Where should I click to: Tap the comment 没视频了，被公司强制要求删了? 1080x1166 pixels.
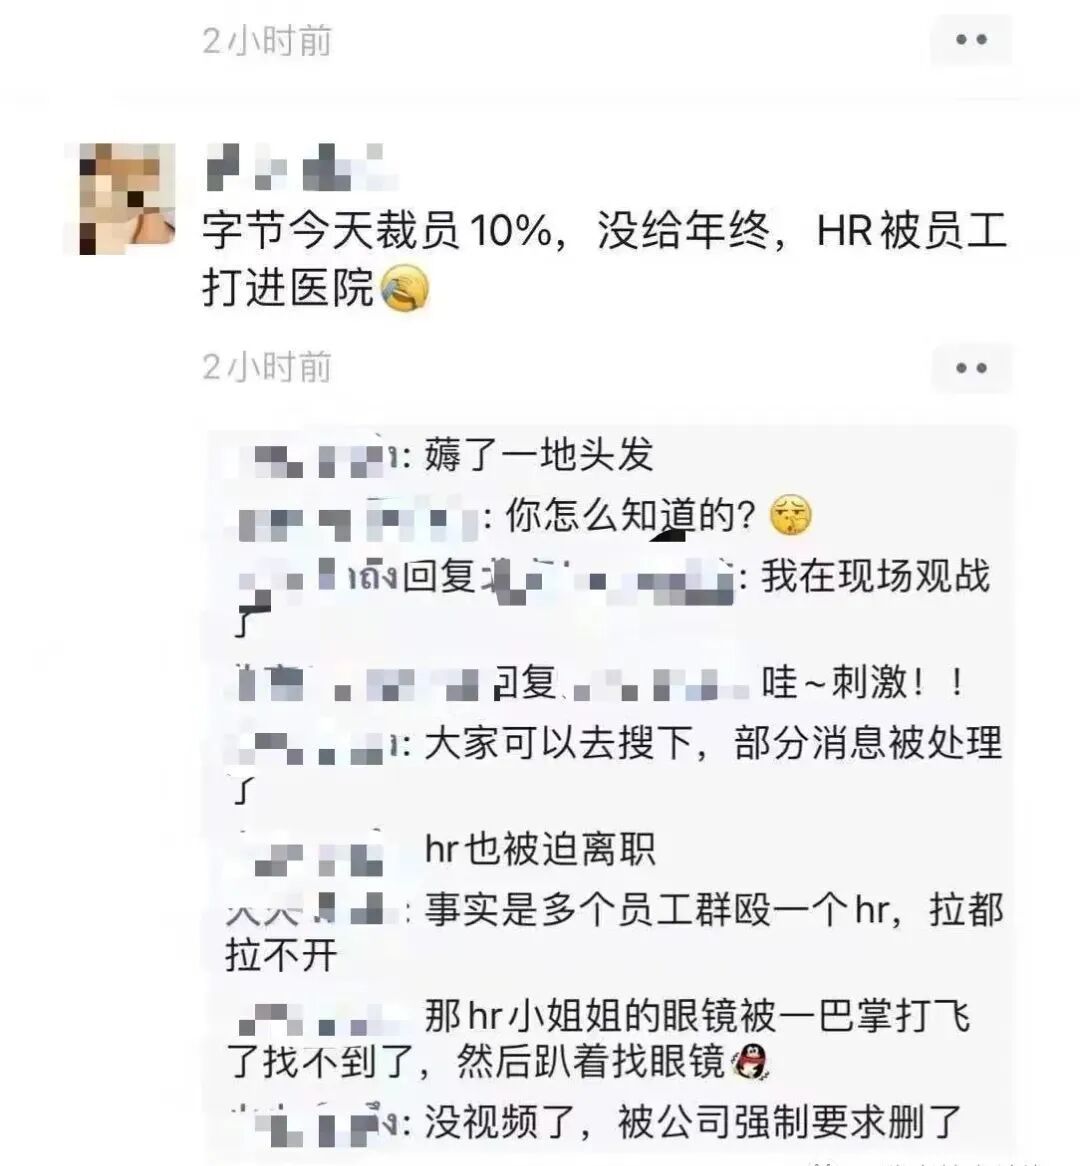pyautogui.click(x=693, y=1122)
